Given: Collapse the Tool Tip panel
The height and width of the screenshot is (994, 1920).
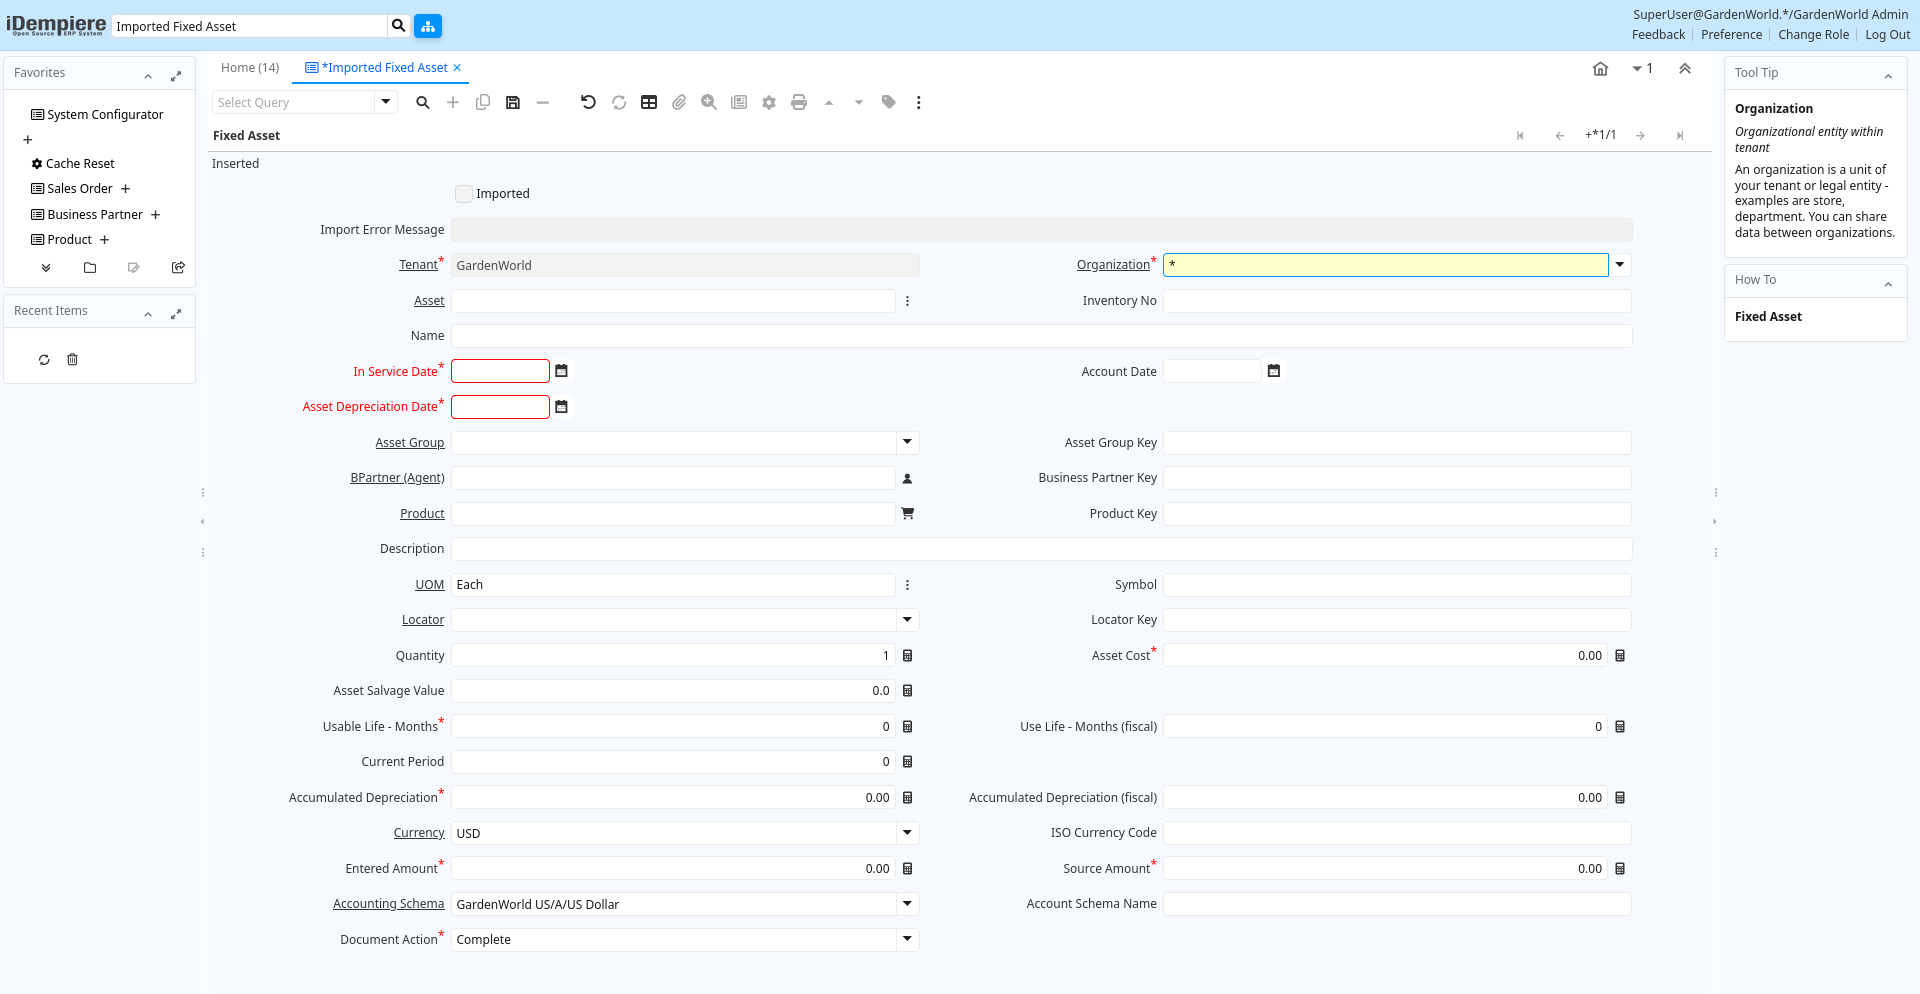Looking at the screenshot, I should [x=1888, y=75].
